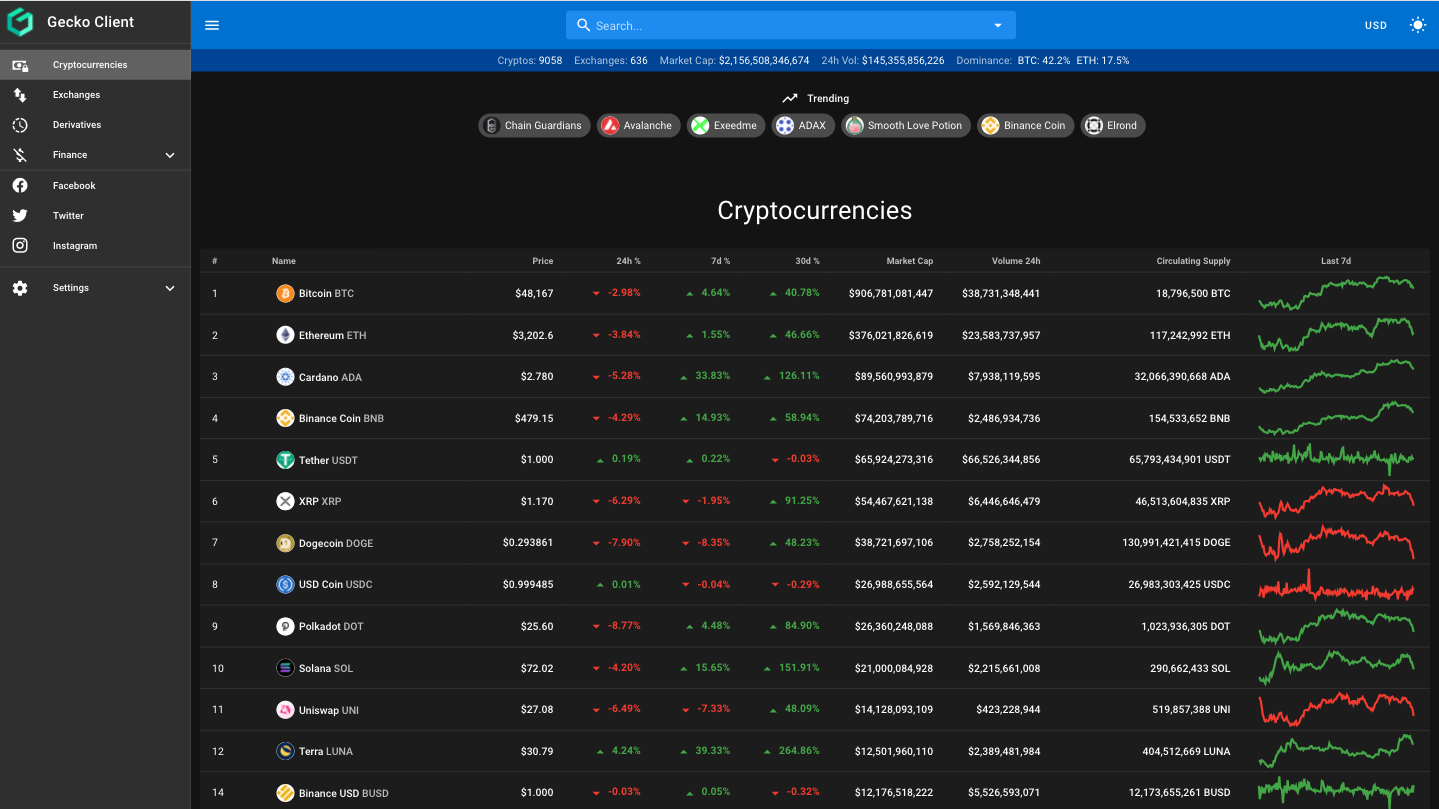Viewport: 1439px width, 809px height.
Task: Click the Binance Coin logo in row 4
Action: [285, 418]
